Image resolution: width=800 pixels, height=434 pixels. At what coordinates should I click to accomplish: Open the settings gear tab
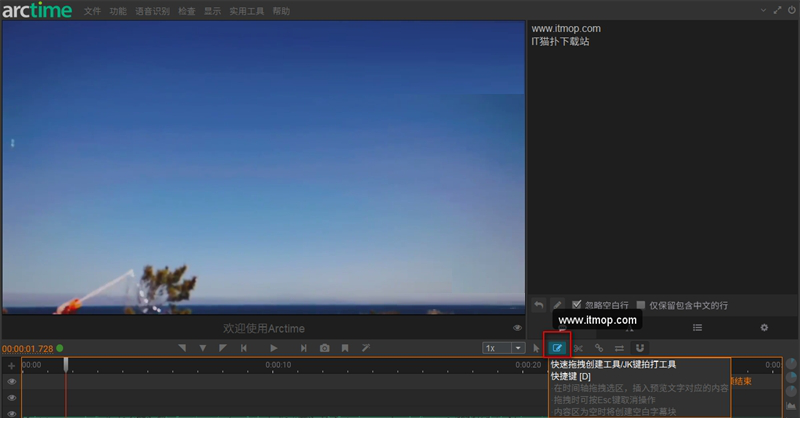[764, 327]
